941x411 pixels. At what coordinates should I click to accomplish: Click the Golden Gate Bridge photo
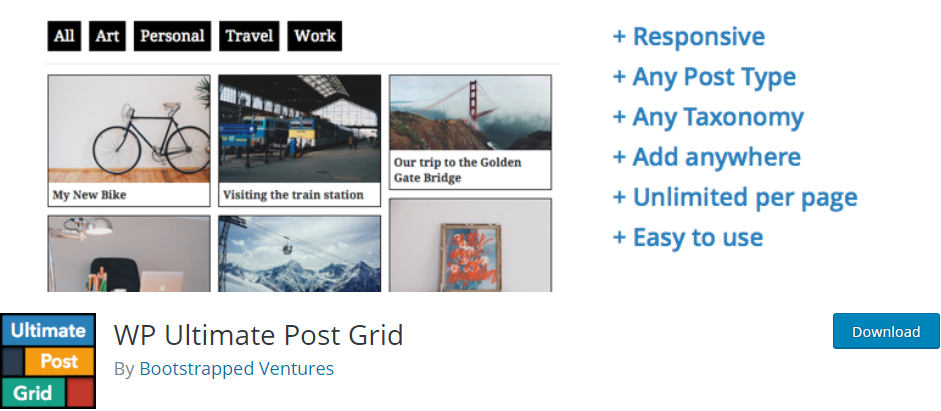(470, 113)
